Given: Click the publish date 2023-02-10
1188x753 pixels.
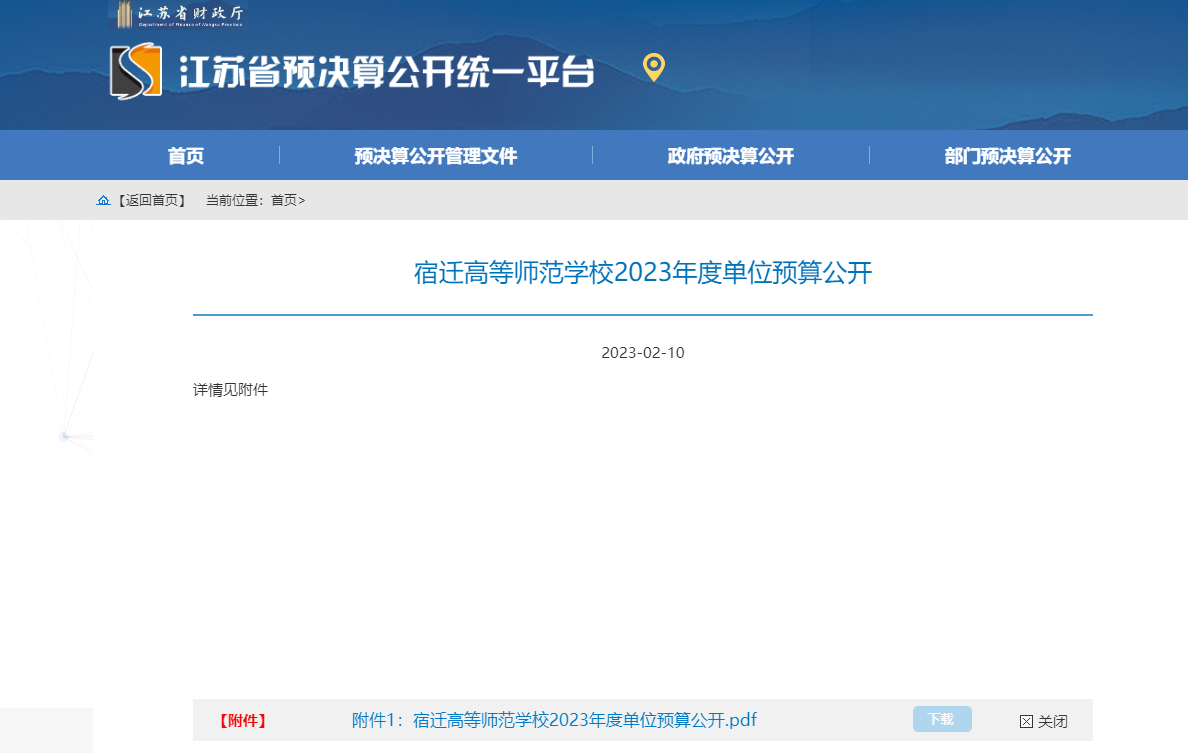Looking at the screenshot, I should (x=642, y=353).
